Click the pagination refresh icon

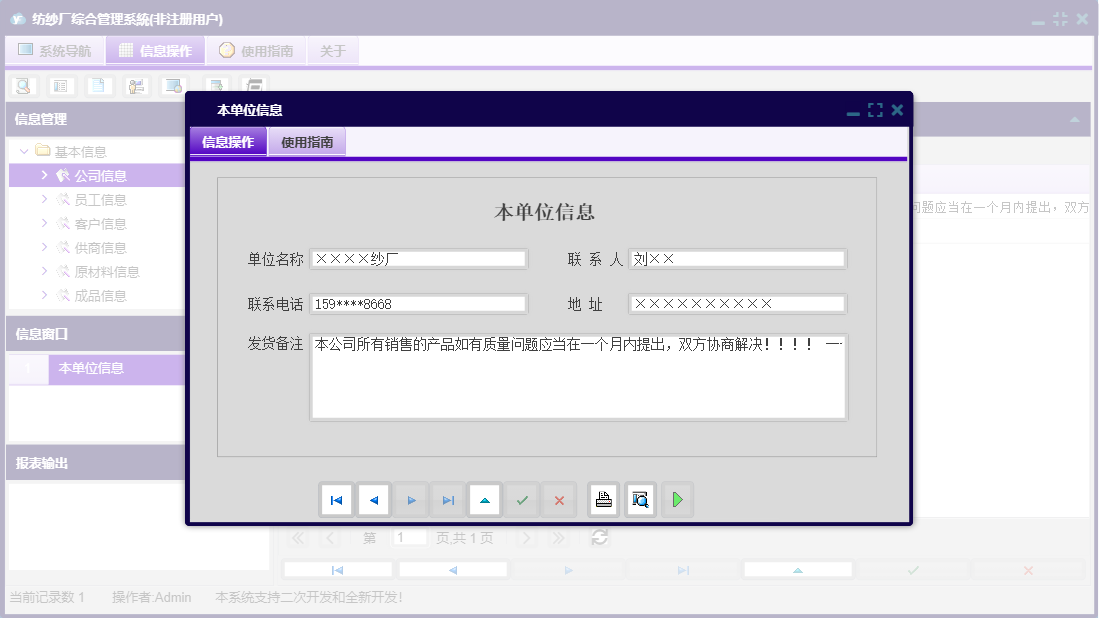(x=599, y=537)
